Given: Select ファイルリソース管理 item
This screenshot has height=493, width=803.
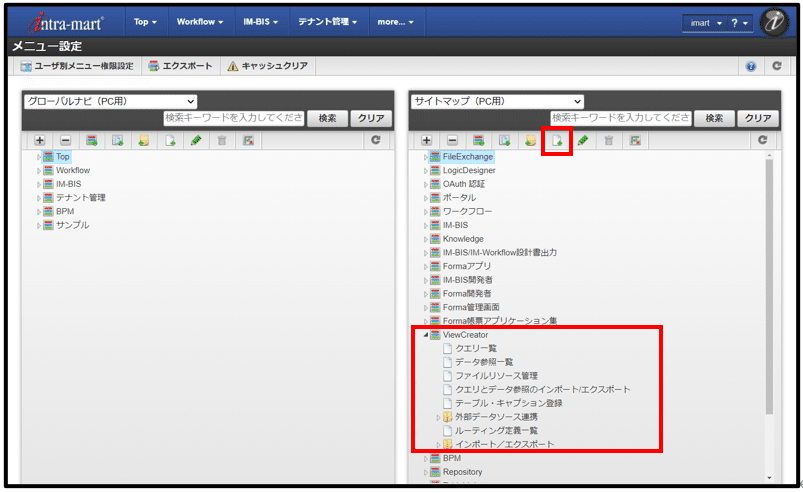Looking at the screenshot, I should point(496,376).
